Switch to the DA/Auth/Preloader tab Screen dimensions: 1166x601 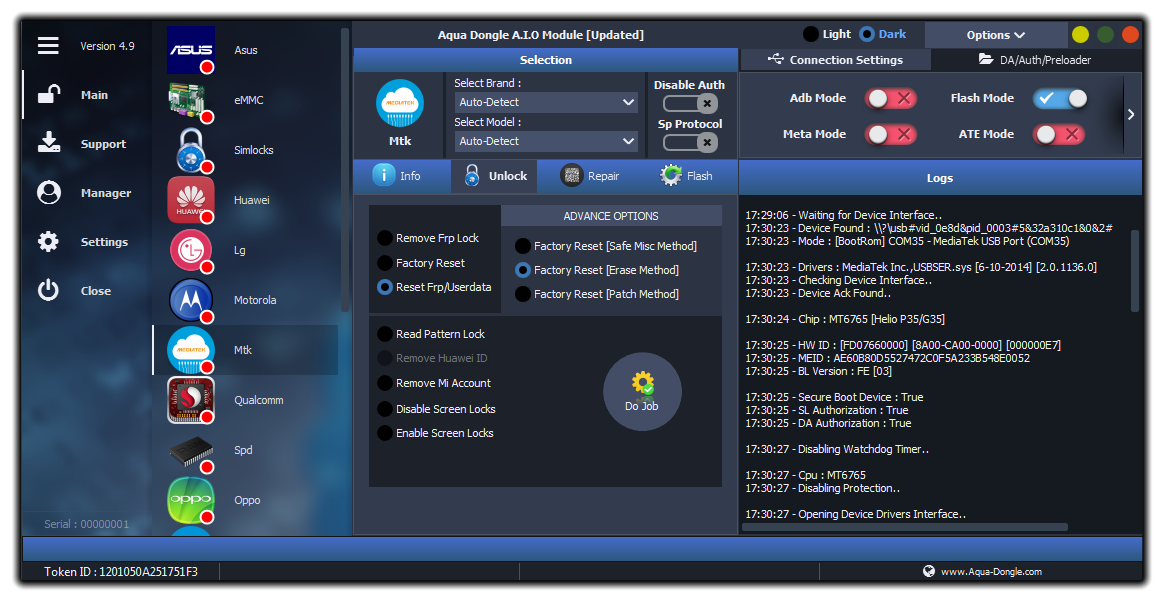(1035, 60)
